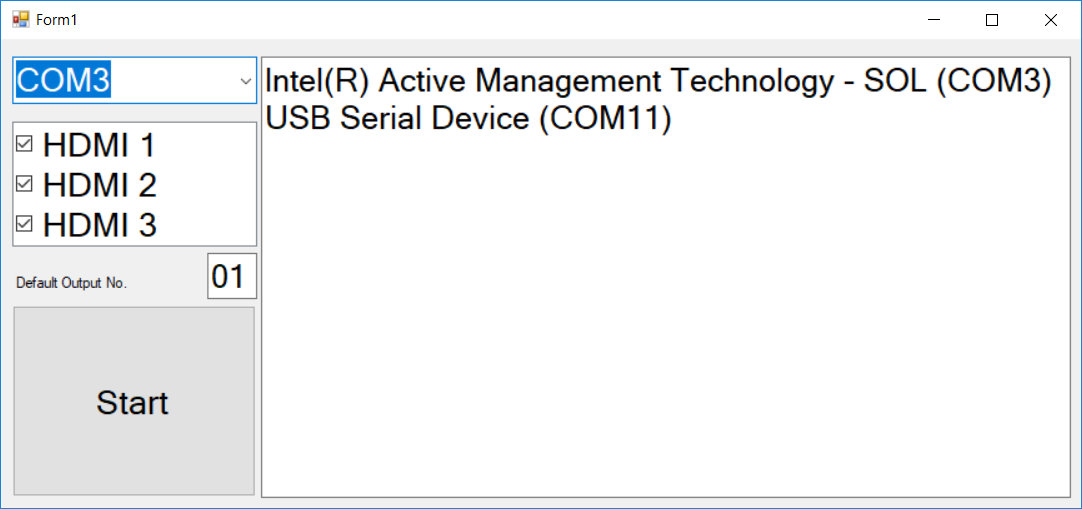Select the Intel(R) Active Management Technology line
Image resolution: width=1082 pixels, height=509 pixels.
(x=658, y=82)
